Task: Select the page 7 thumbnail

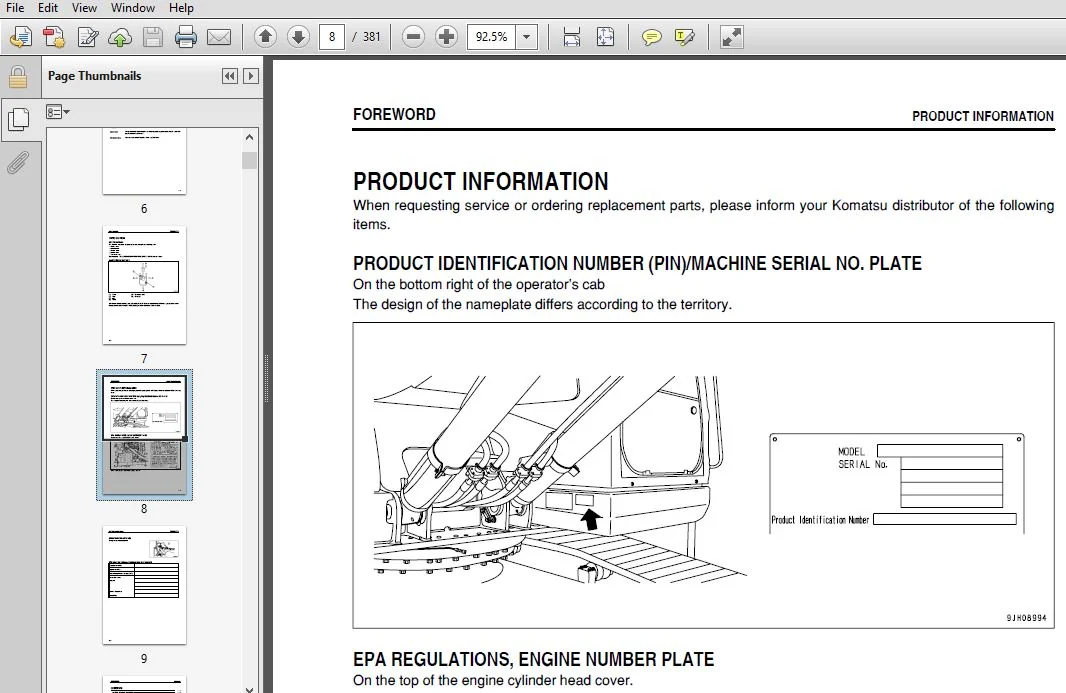Action: point(144,285)
